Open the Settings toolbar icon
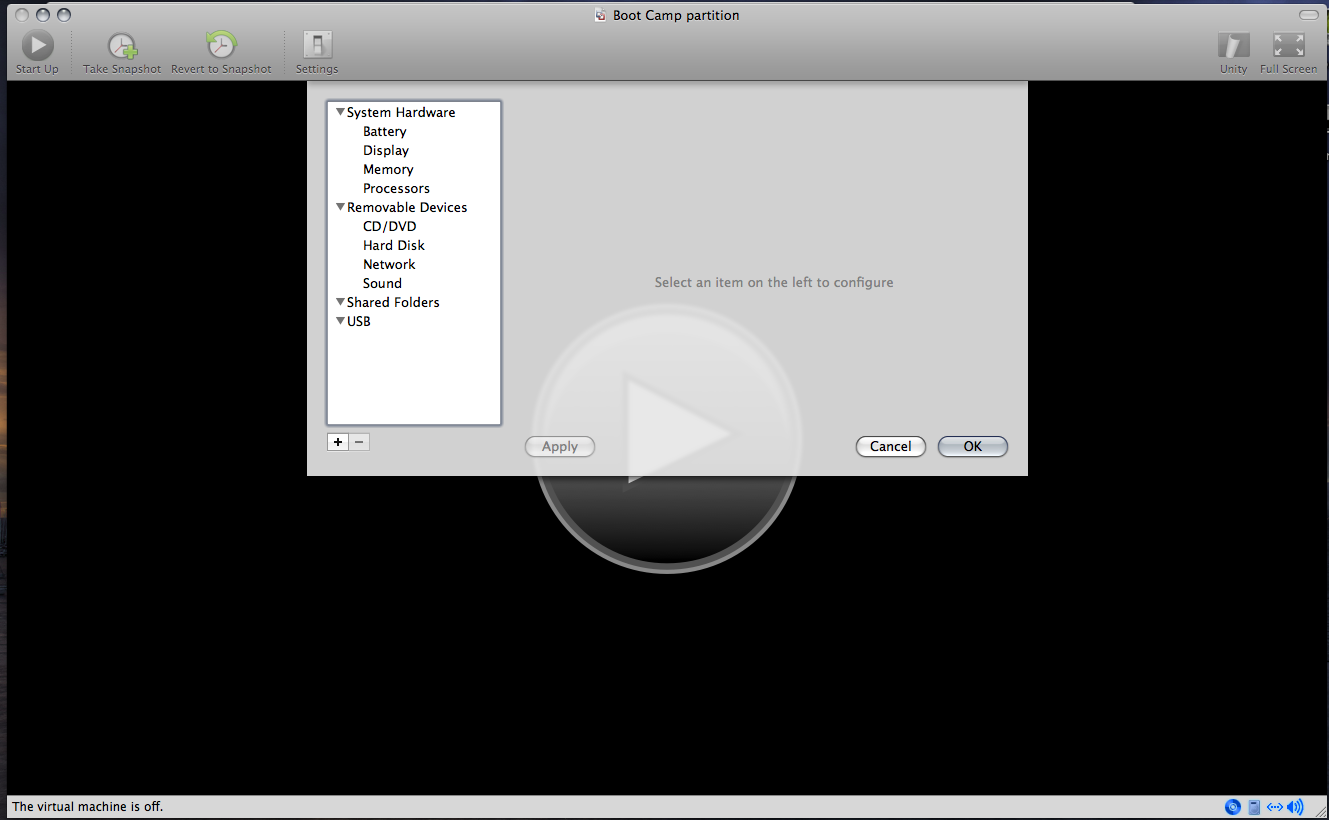 pos(317,46)
